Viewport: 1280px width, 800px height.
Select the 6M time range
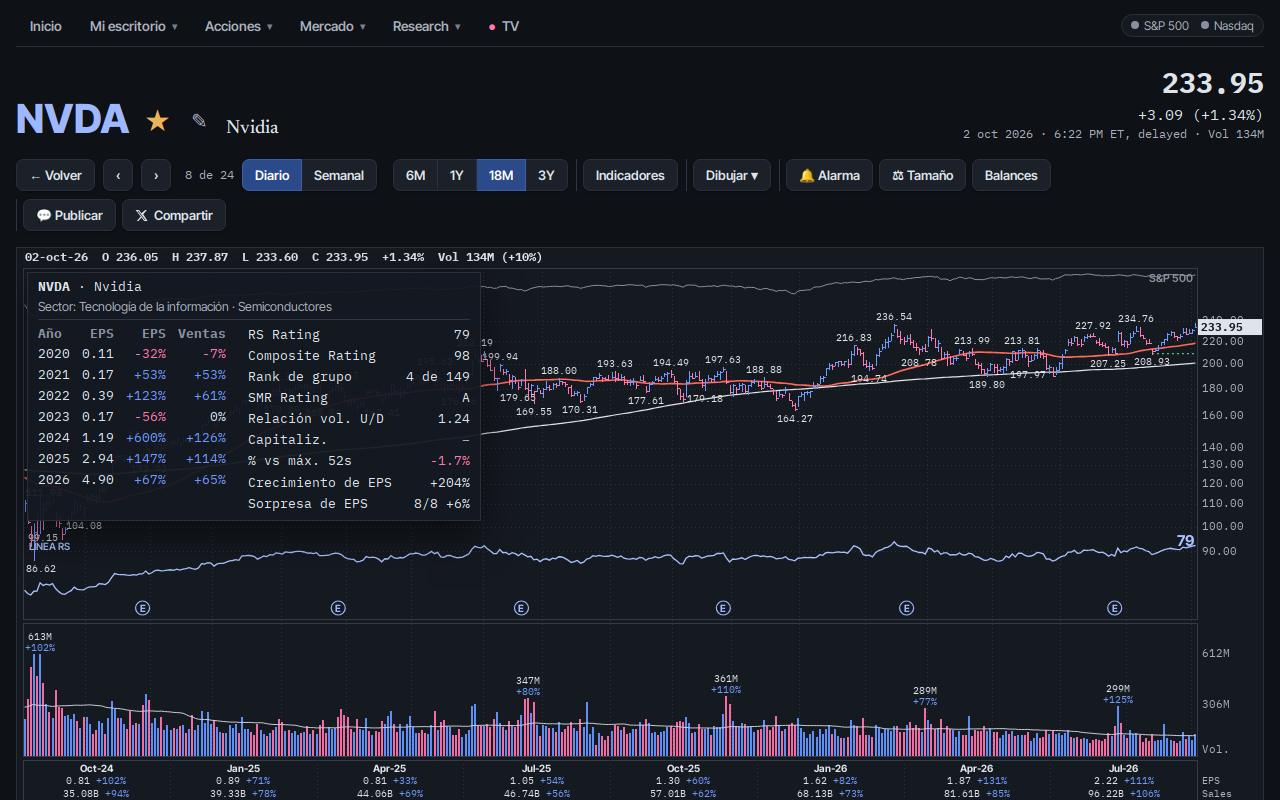click(x=415, y=175)
